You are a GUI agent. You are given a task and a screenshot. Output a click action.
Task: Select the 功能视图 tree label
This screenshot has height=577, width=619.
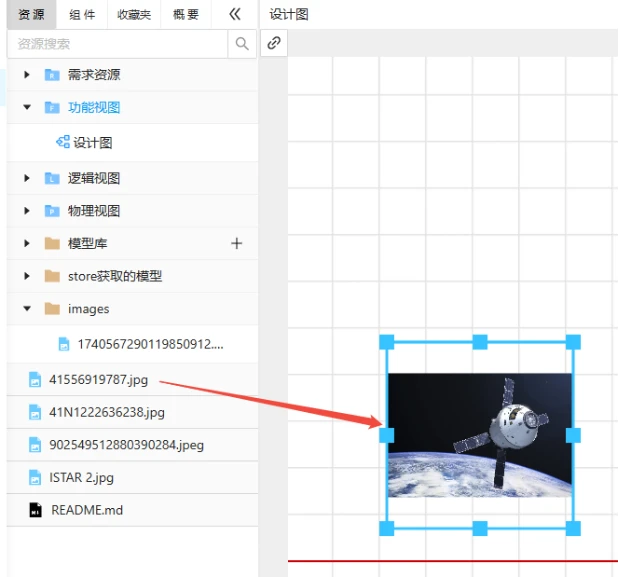click(94, 107)
